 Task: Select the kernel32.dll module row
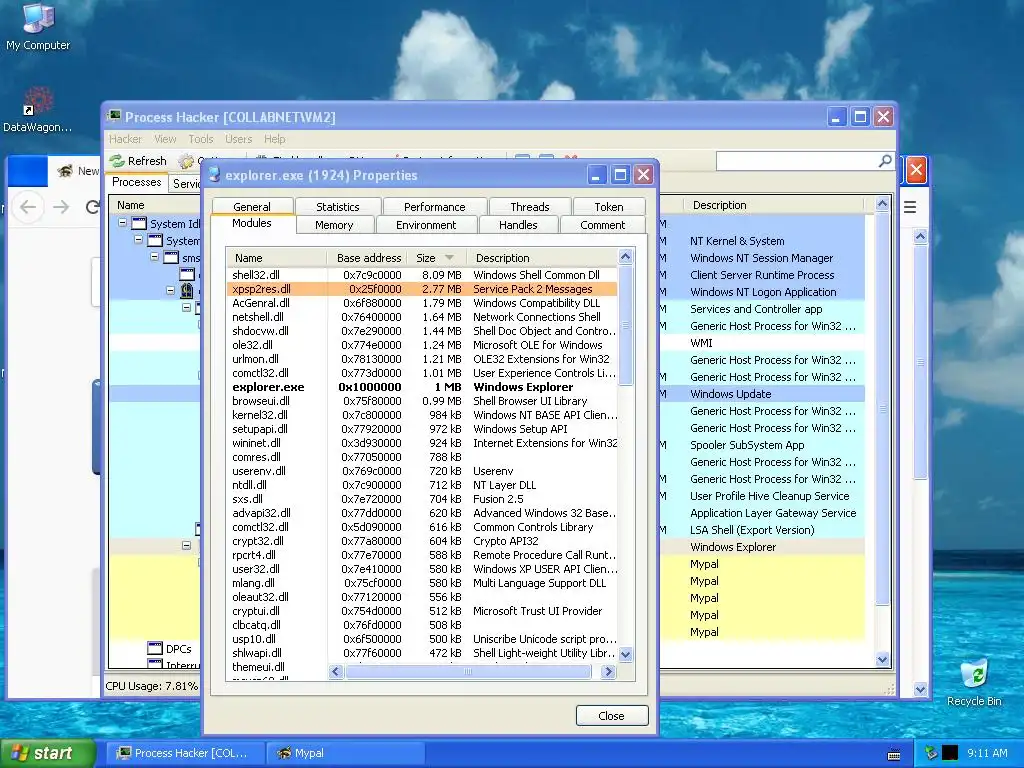[x=422, y=415]
